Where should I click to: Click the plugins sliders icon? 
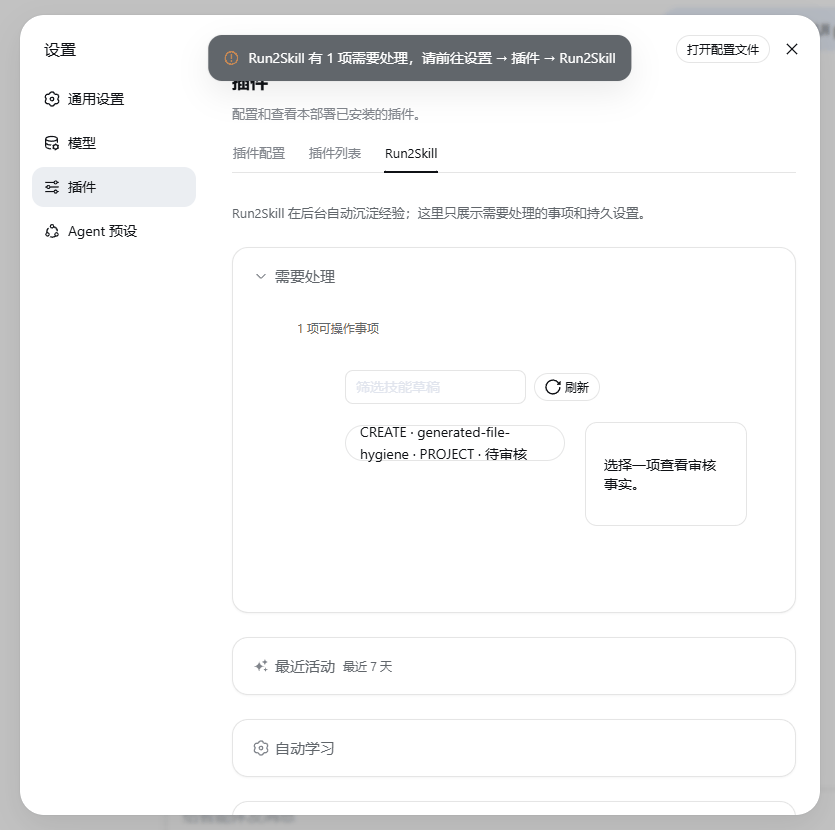click(x=52, y=187)
